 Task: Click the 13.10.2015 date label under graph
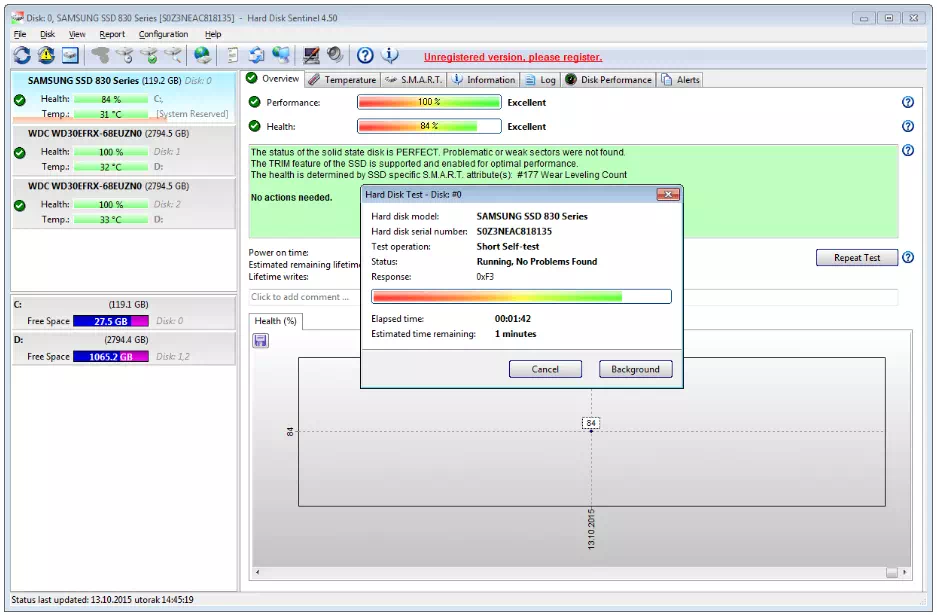click(x=591, y=529)
